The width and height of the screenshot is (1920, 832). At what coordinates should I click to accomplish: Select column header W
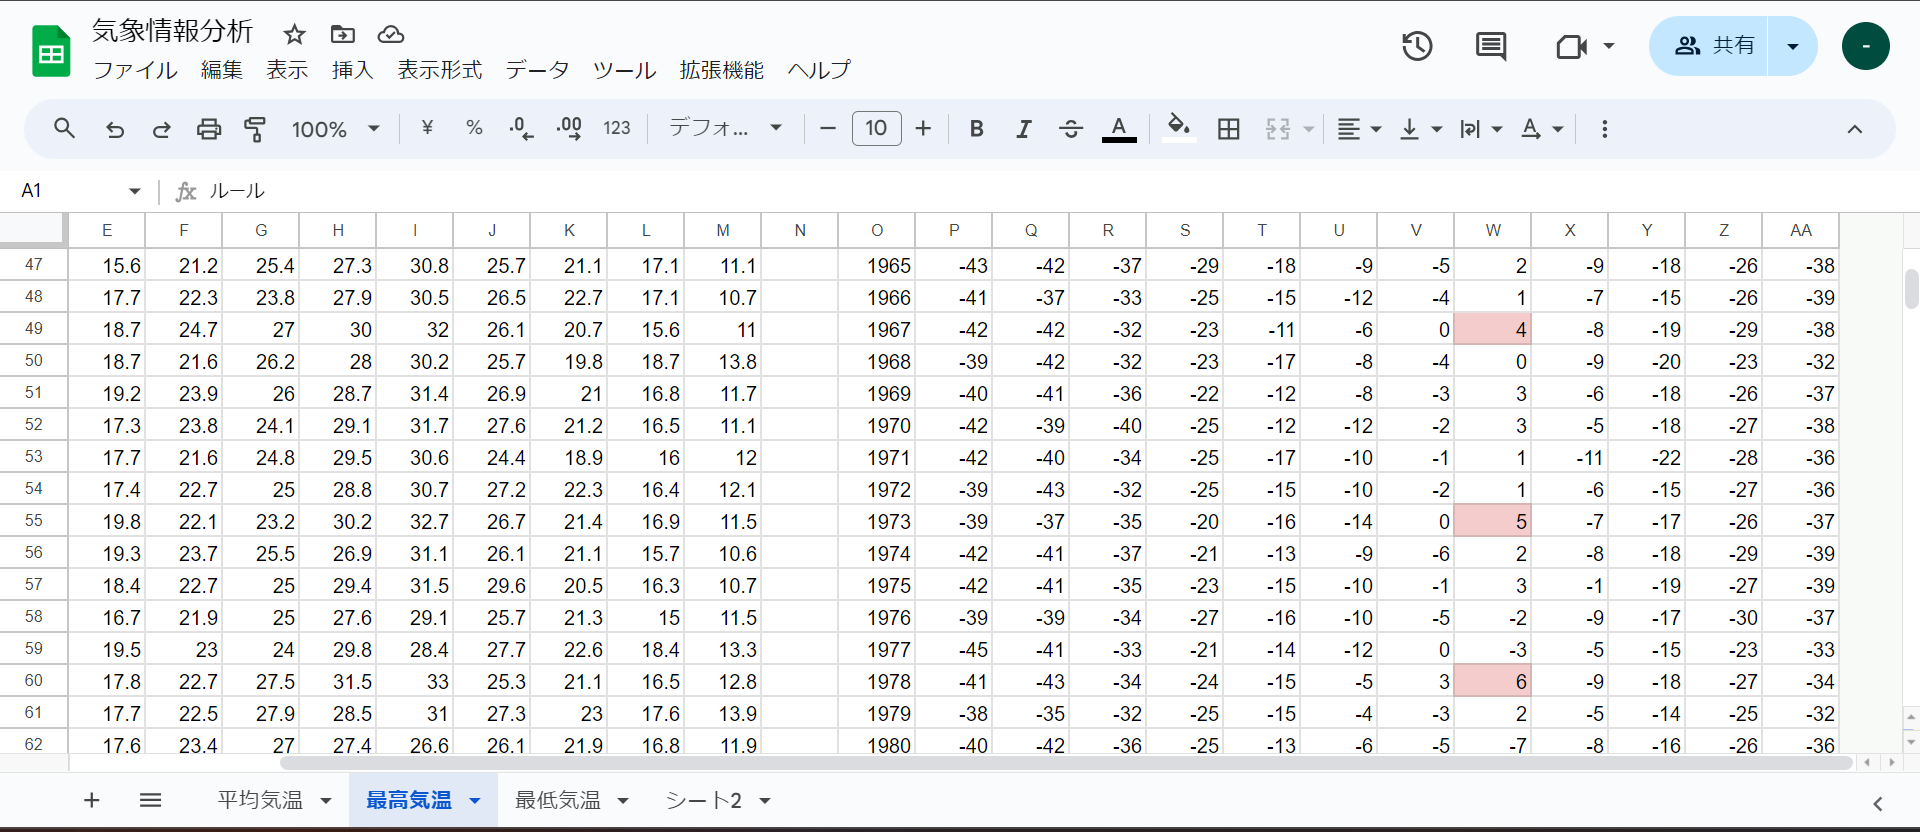tap(1492, 230)
